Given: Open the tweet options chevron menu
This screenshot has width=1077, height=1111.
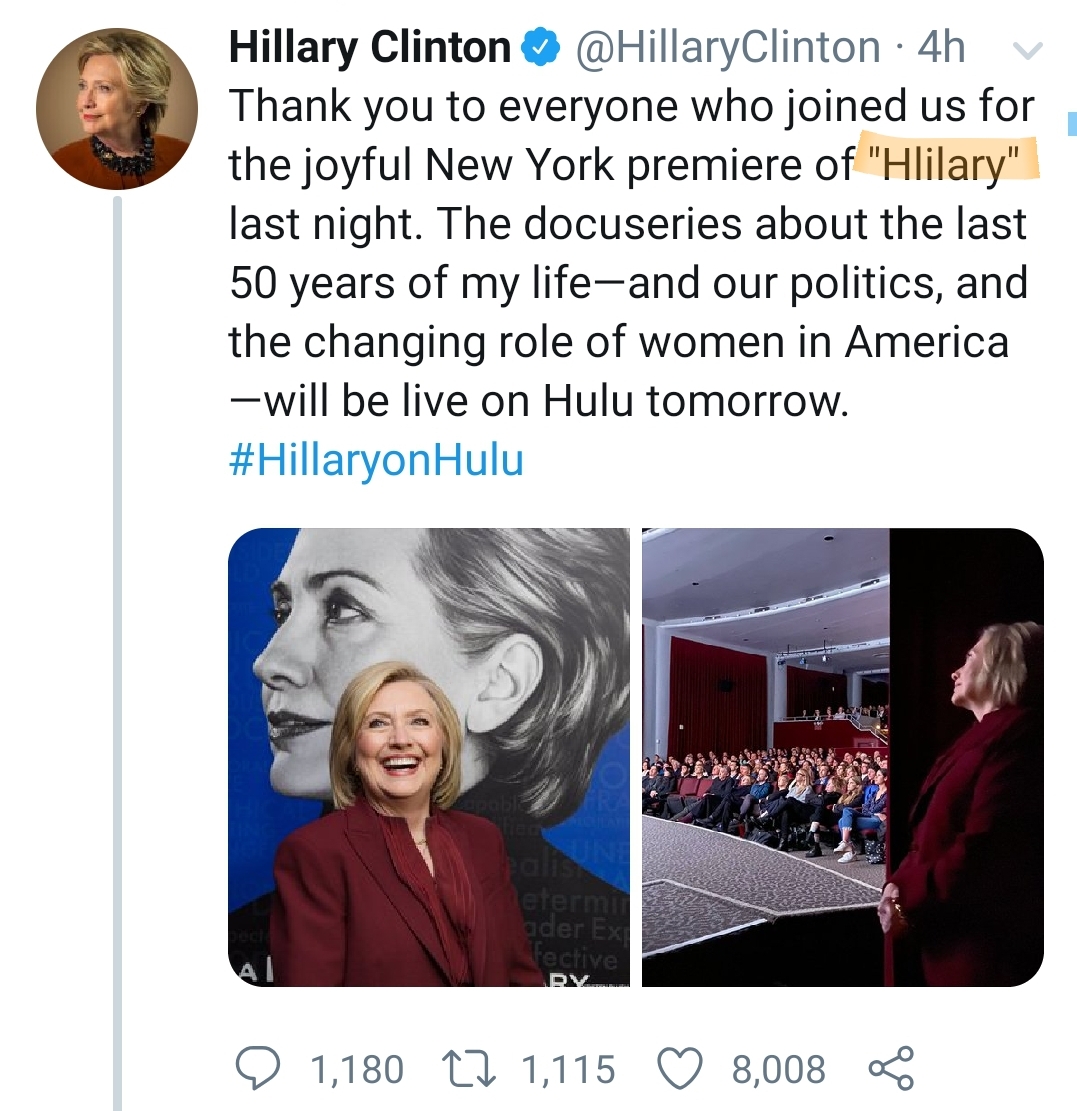Looking at the screenshot, I should [1027, 50].
